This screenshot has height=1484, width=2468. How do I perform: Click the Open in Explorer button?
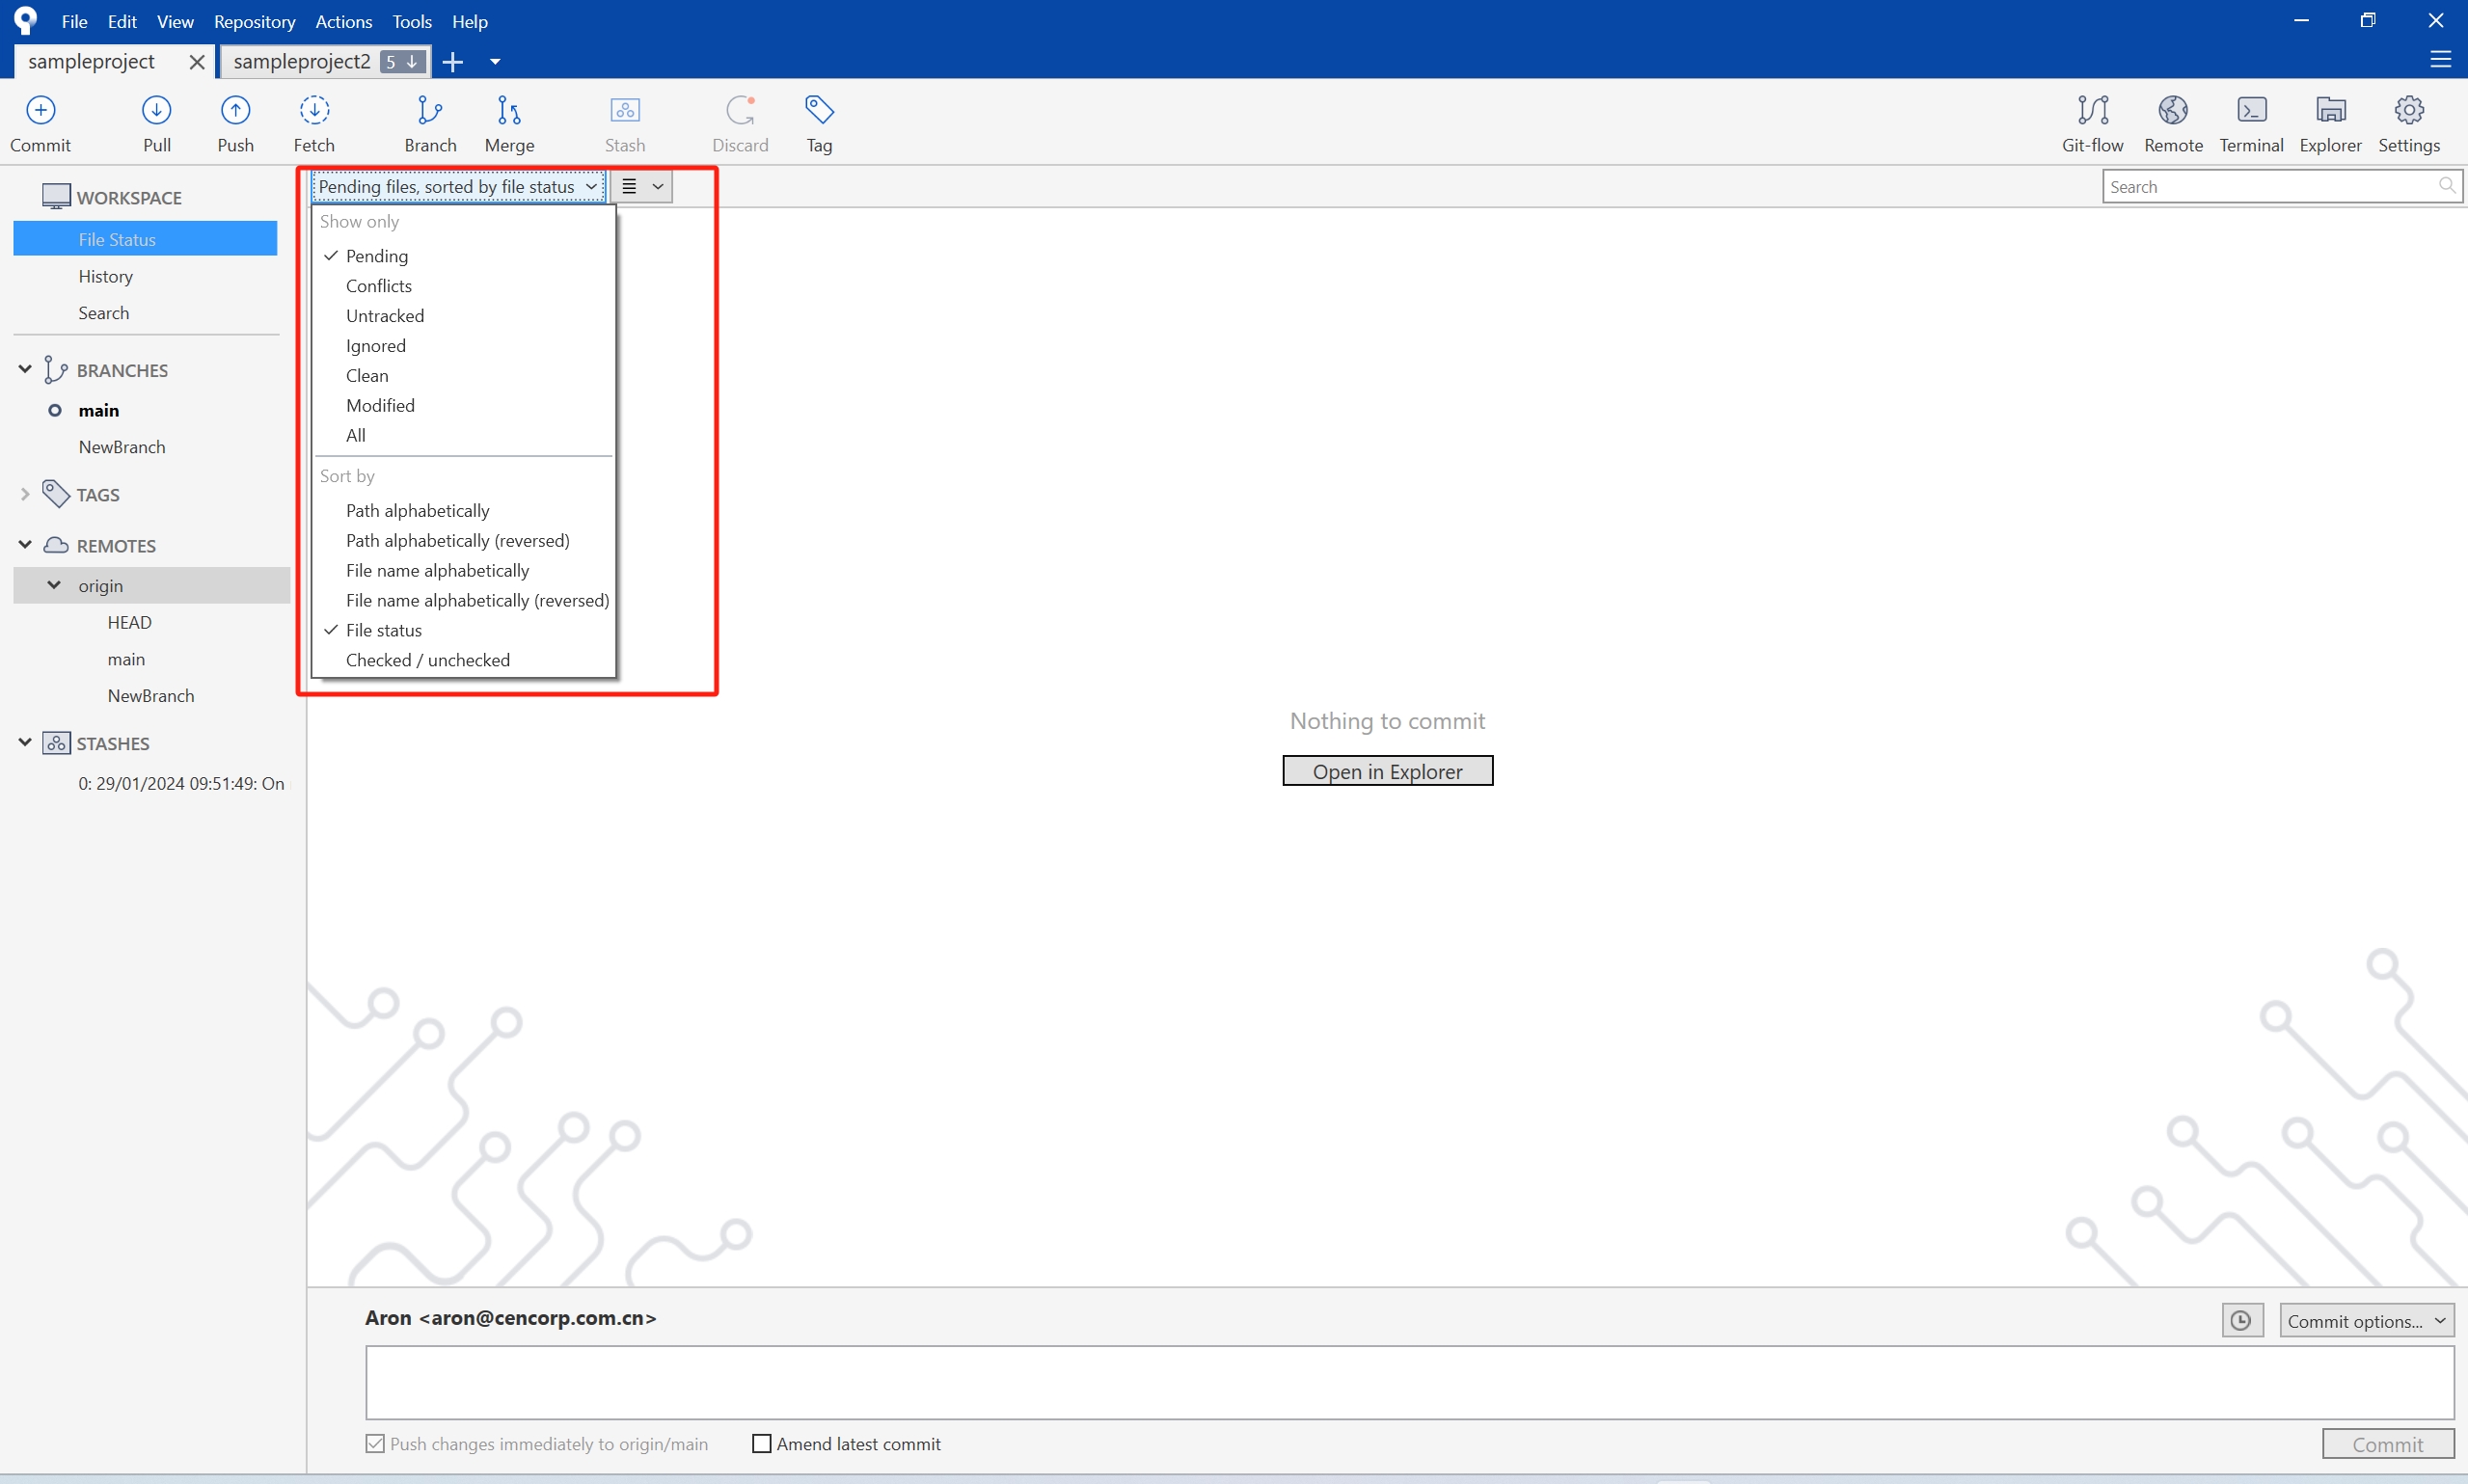tap(1387, 771)
